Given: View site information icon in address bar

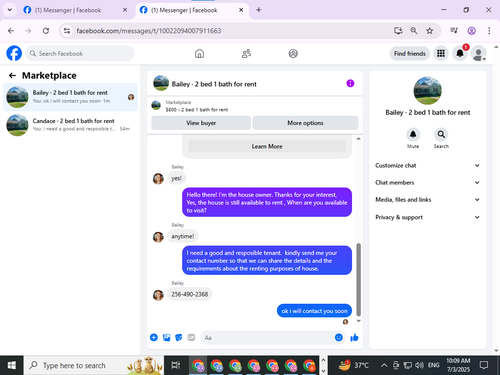Looking at the screenshot, I should [x=67, y=31].
